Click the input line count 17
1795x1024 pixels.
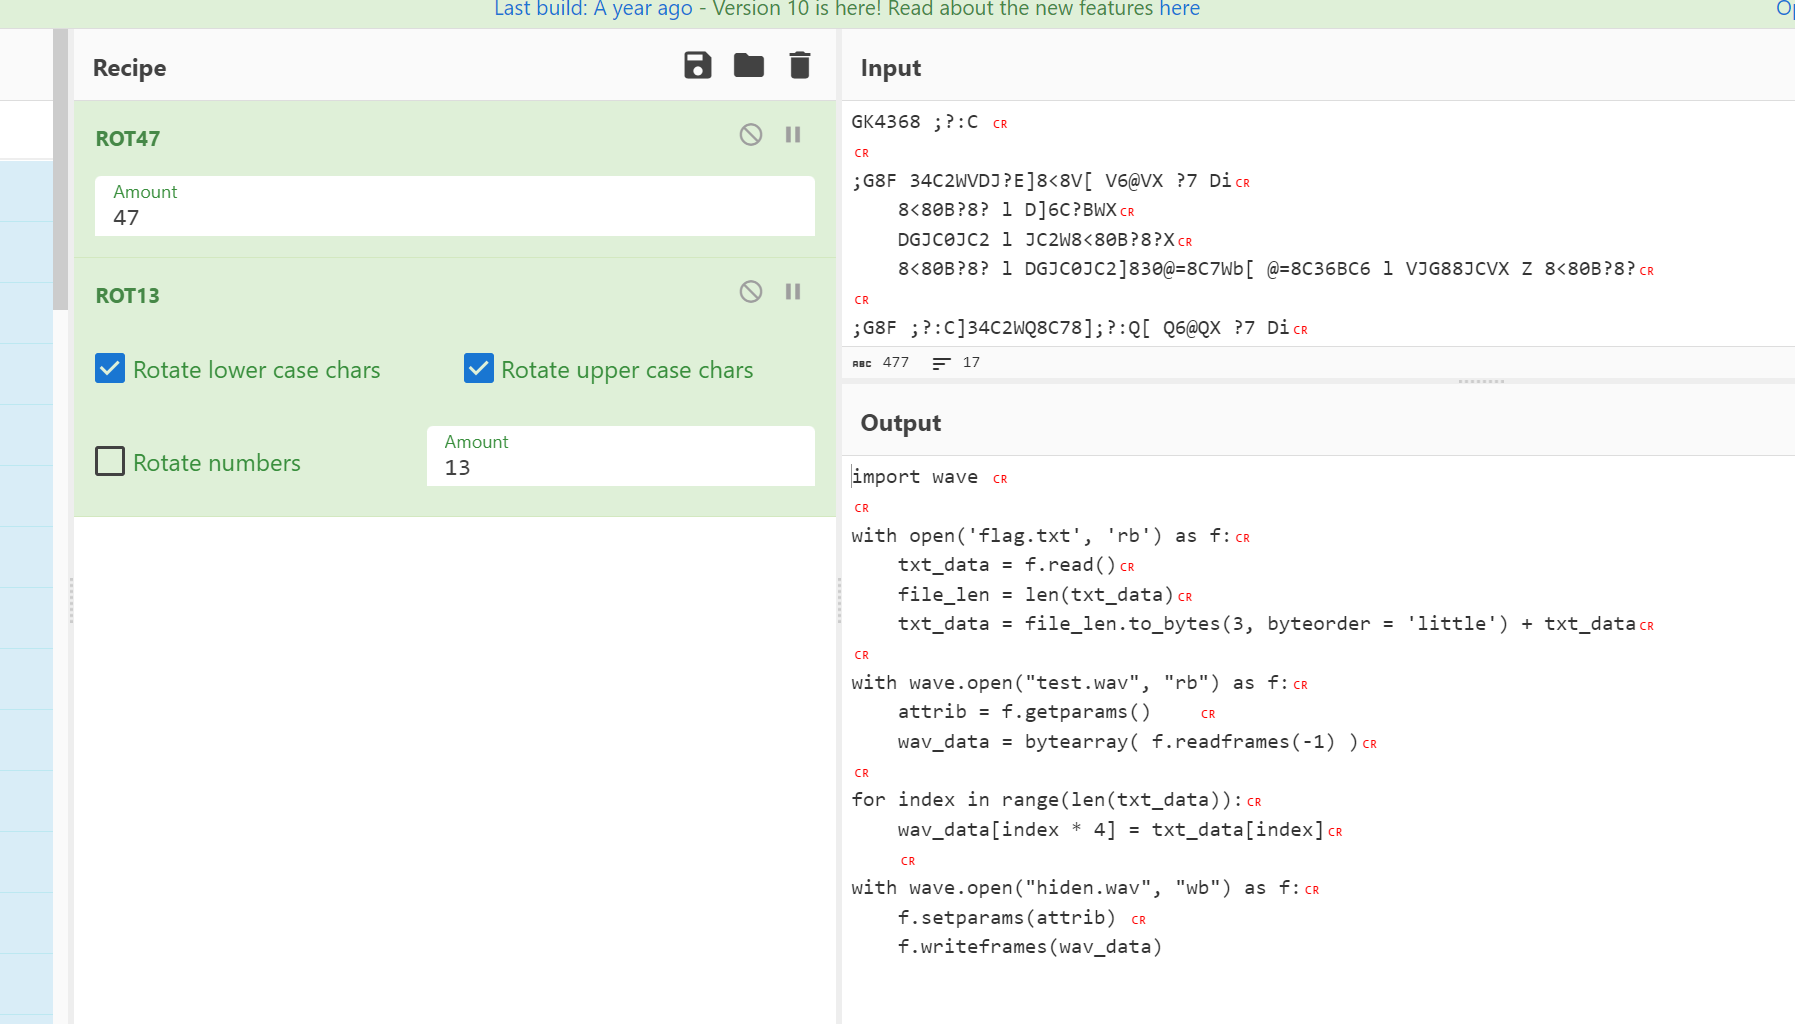click(x=971, y=362)
